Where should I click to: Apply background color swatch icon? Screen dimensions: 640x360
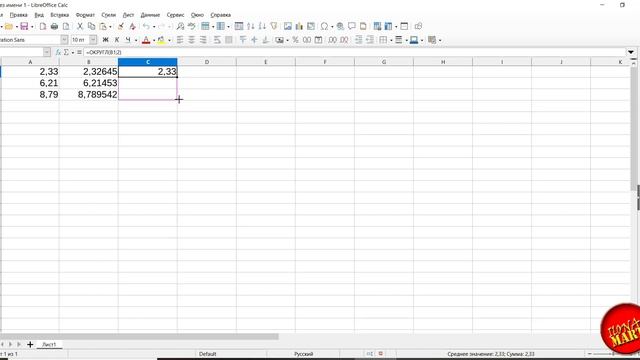coord(414,40)
